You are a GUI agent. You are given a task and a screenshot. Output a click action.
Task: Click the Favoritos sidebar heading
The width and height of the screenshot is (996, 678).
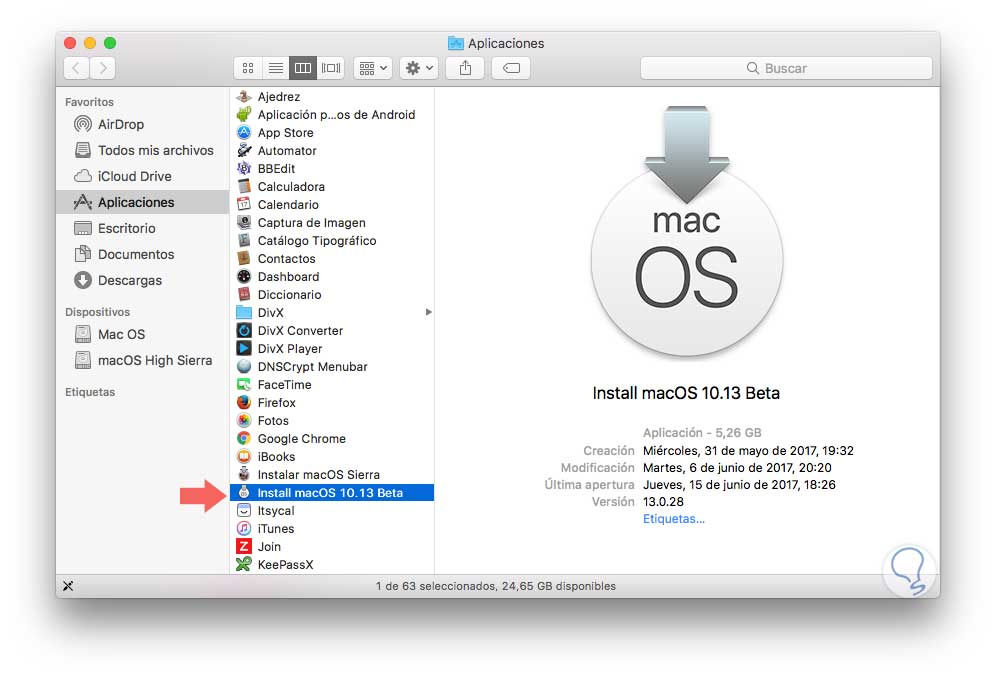point(90,102)
